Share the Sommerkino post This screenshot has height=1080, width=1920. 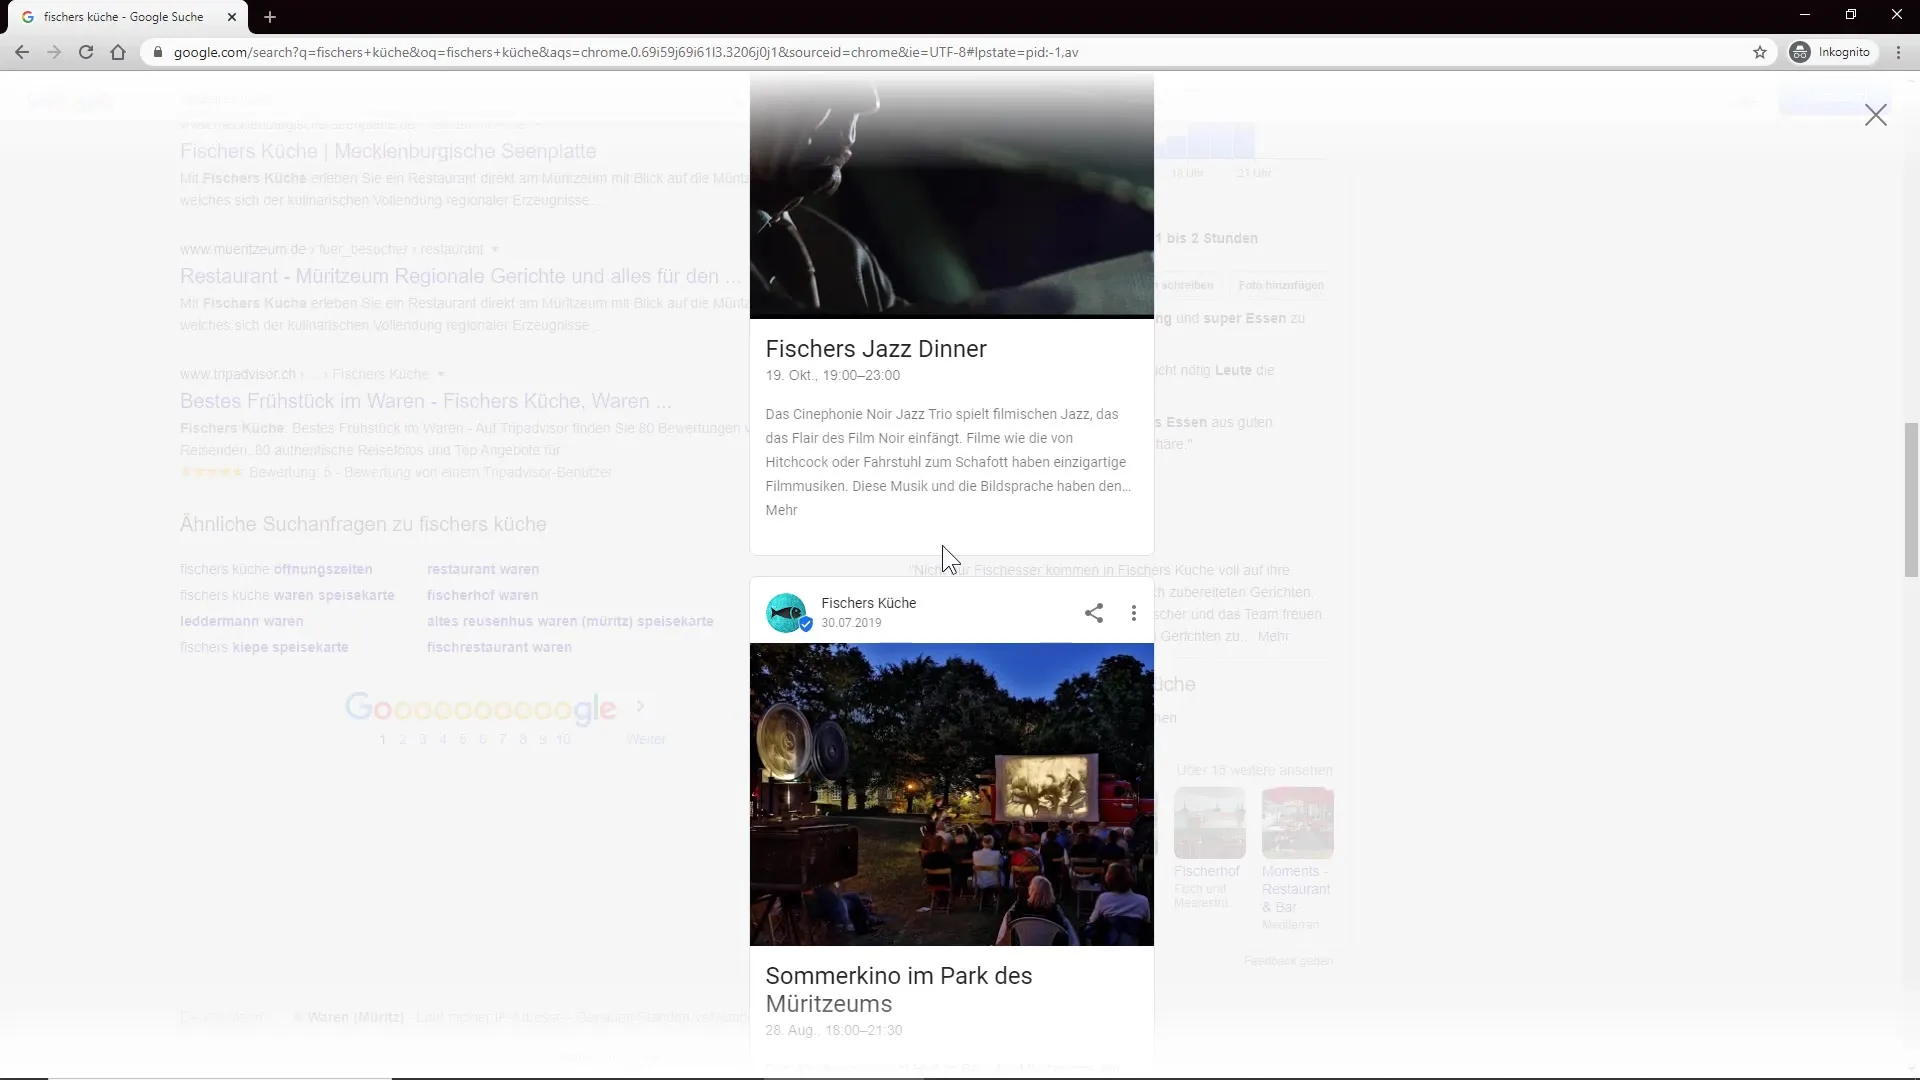[1094, 613]
